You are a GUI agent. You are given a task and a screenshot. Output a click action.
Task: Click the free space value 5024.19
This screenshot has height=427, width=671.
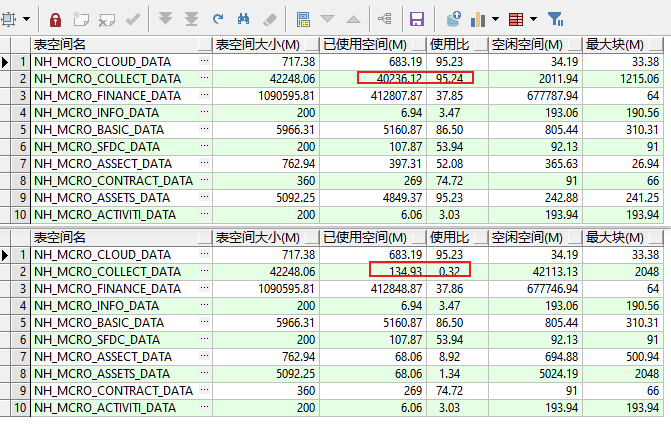(558, 374)
